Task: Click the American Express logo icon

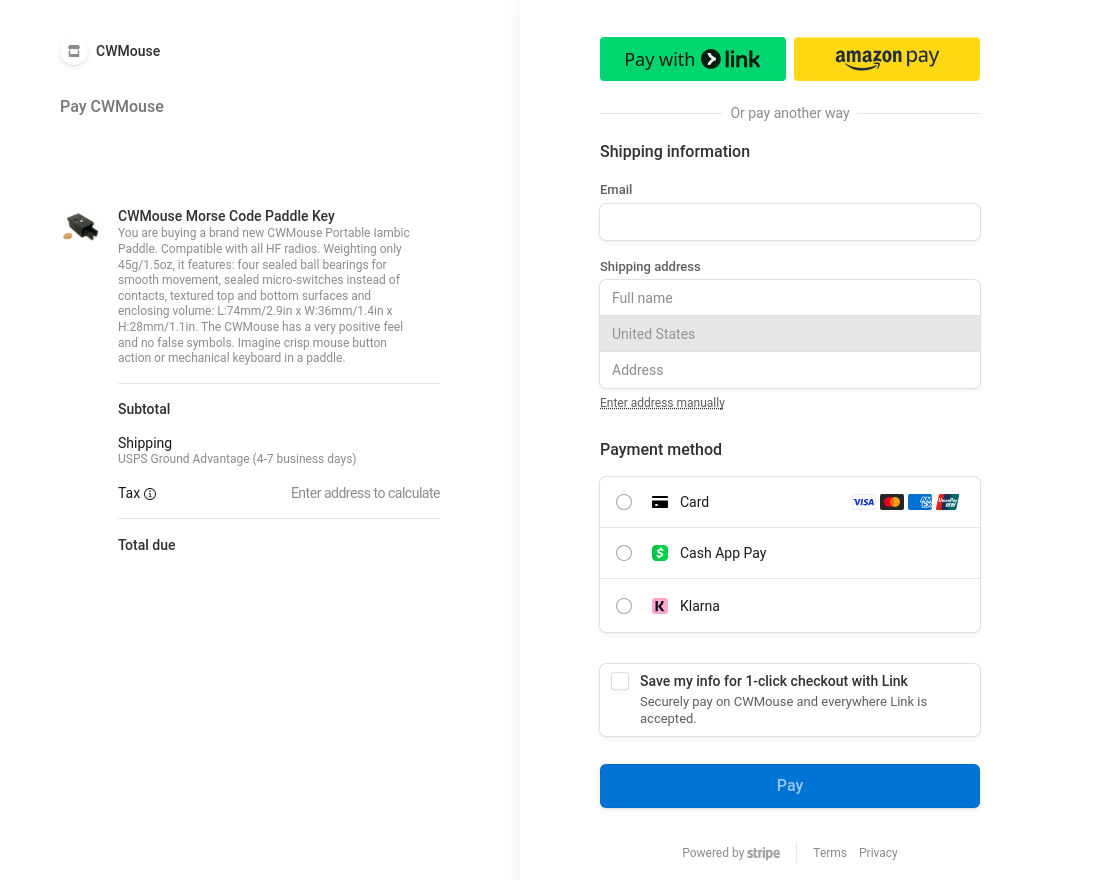Action: pyautogui.click(x=919, y=502)
